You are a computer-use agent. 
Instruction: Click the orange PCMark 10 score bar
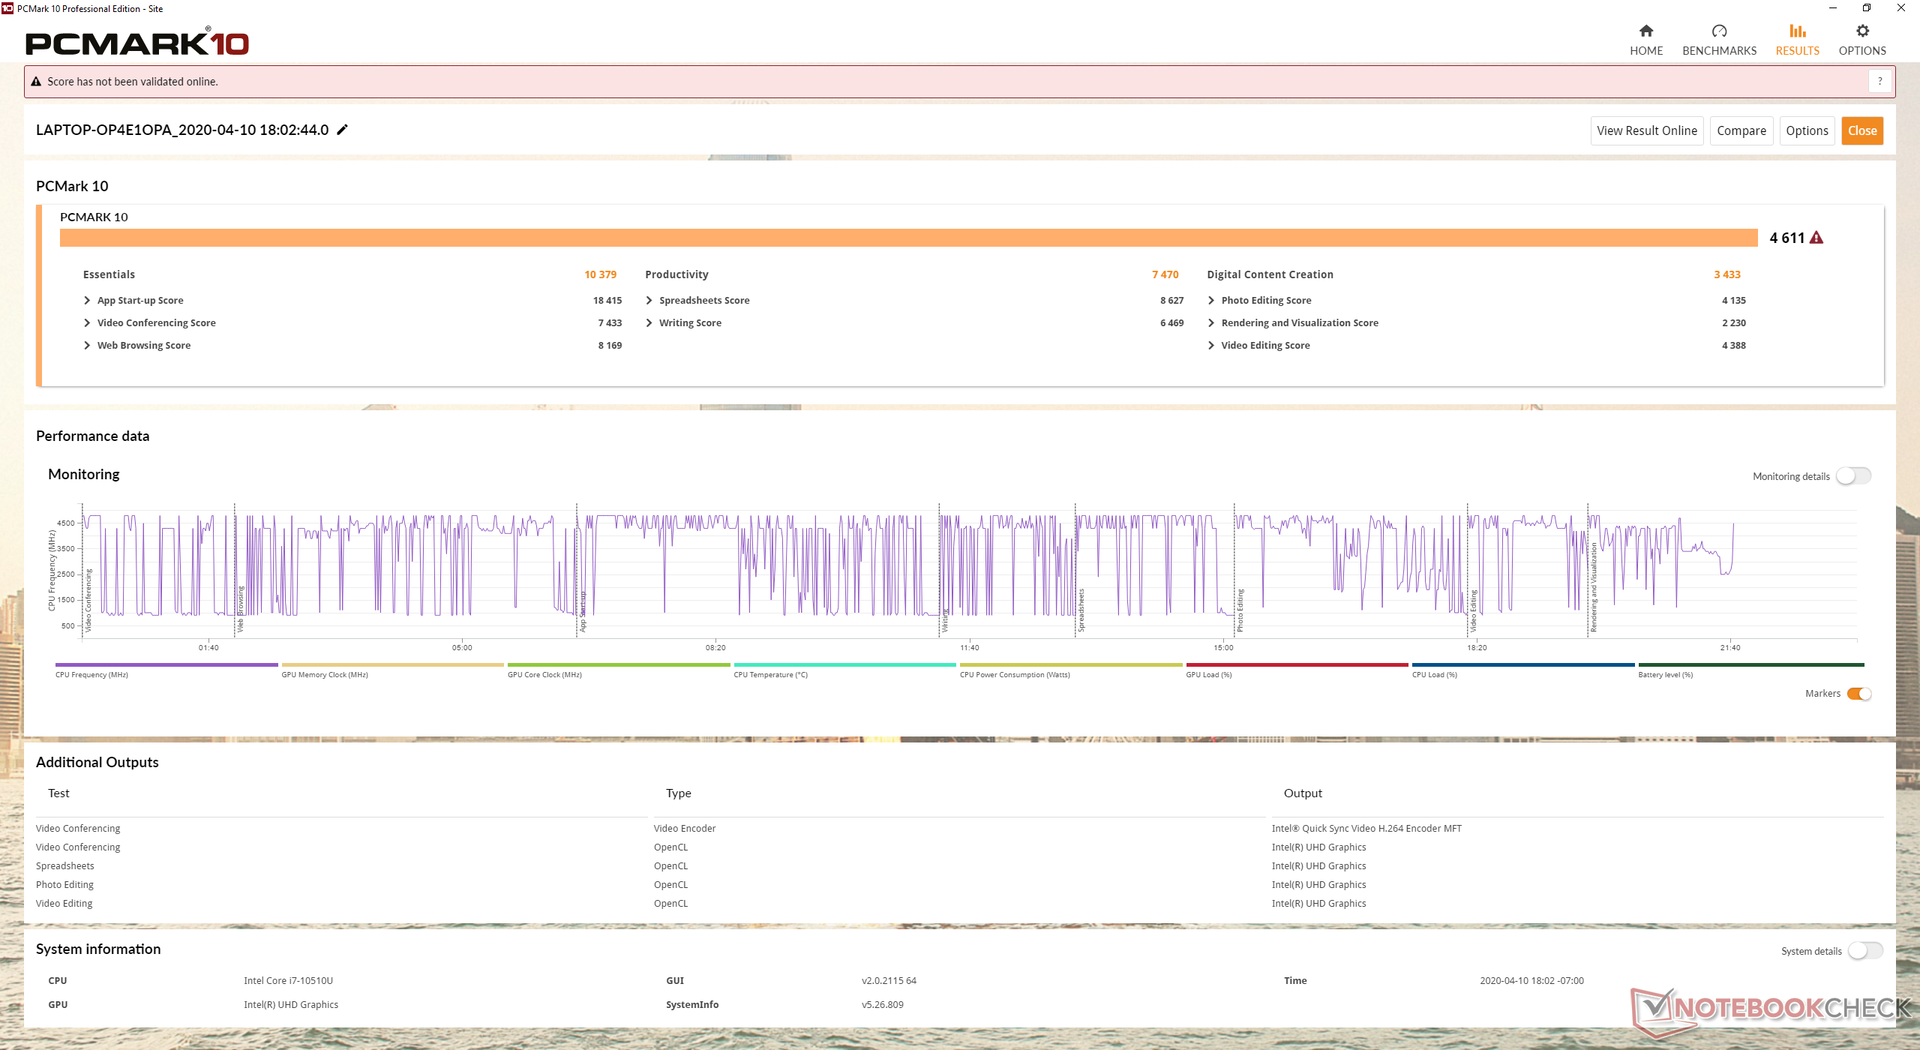908,238
